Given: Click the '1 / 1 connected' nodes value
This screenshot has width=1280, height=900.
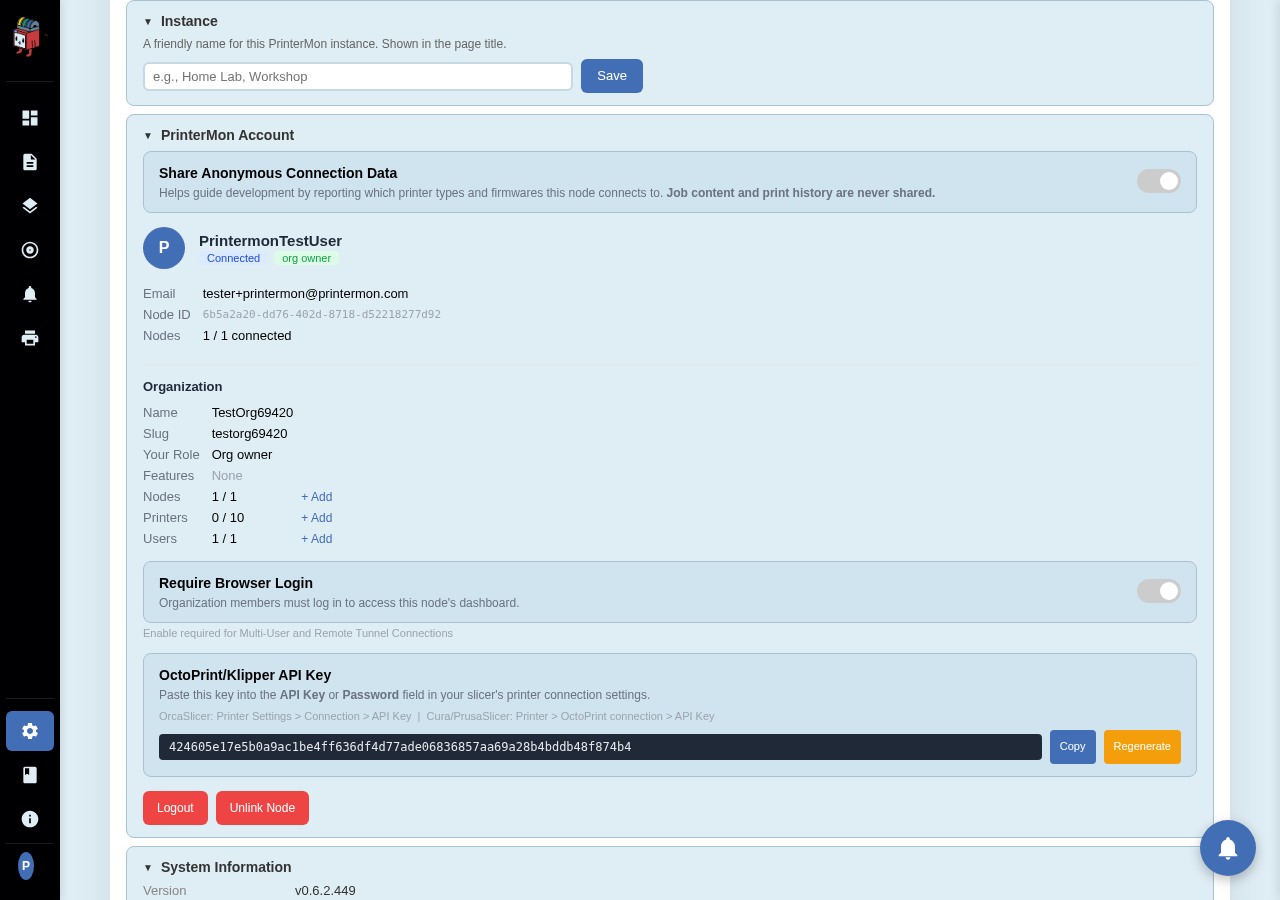Looking at the screenshot, I should pos(247,336).
